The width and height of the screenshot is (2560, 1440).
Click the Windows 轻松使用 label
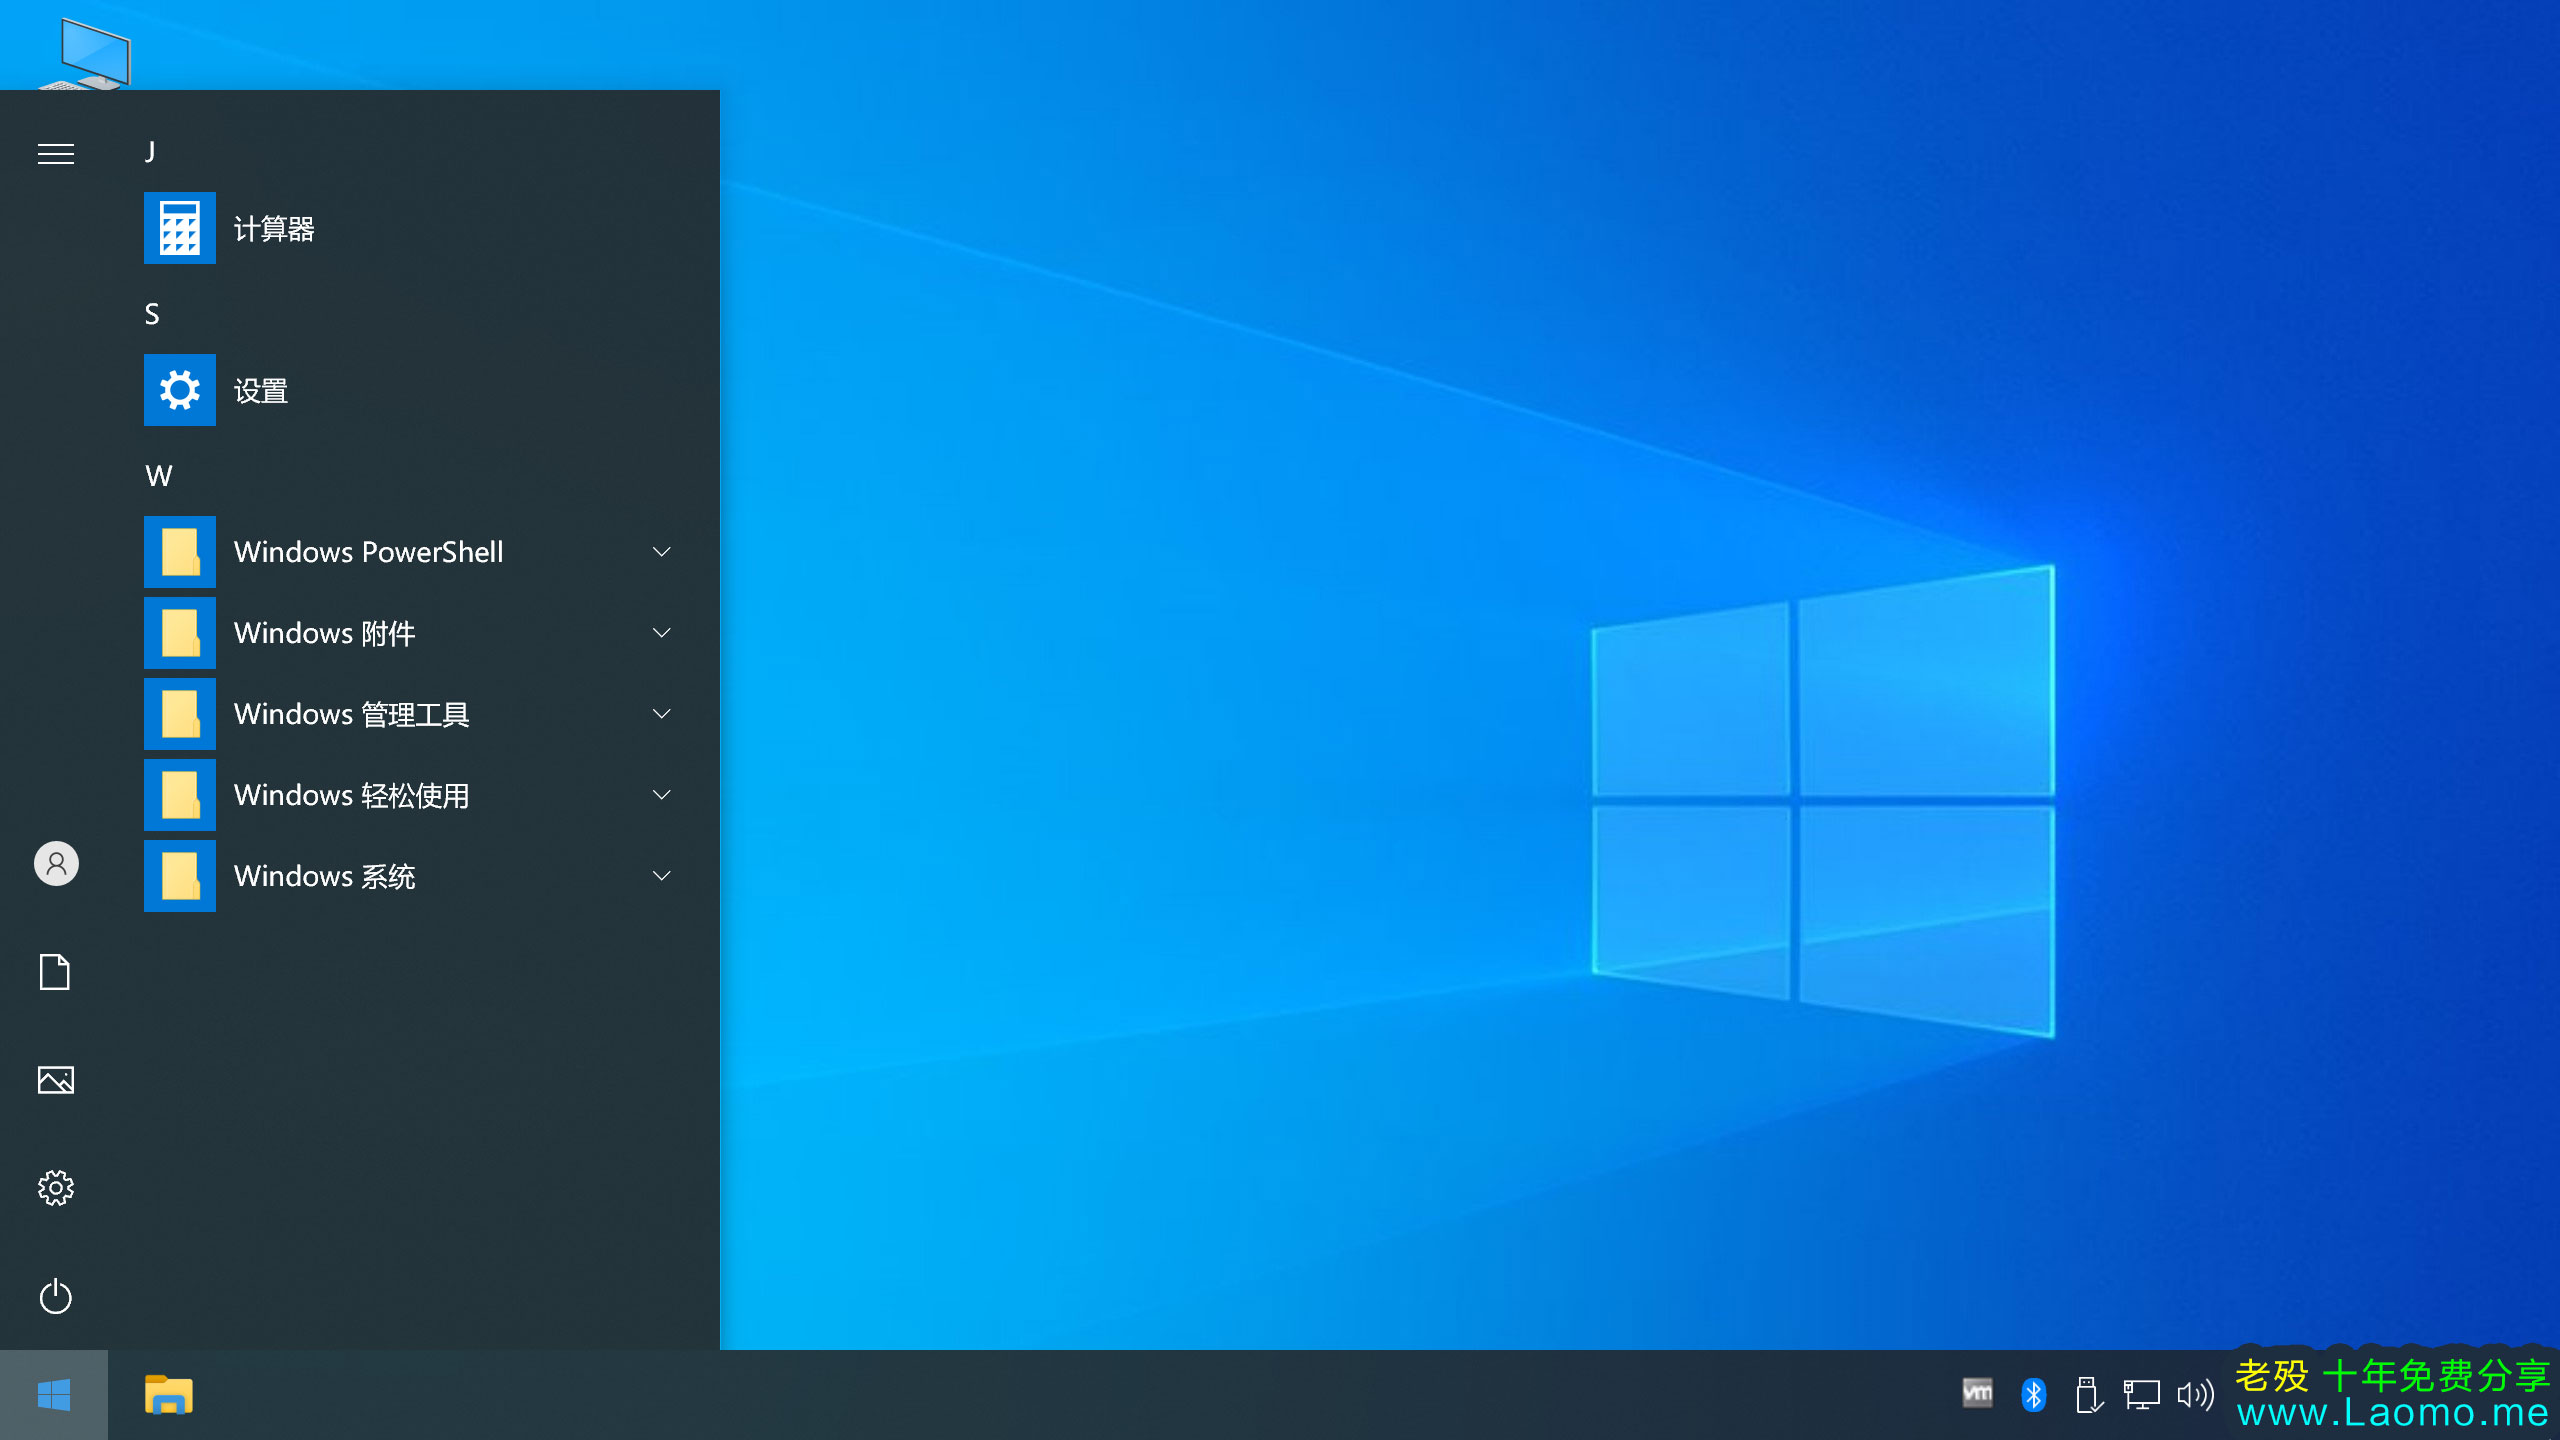point(352,796)
